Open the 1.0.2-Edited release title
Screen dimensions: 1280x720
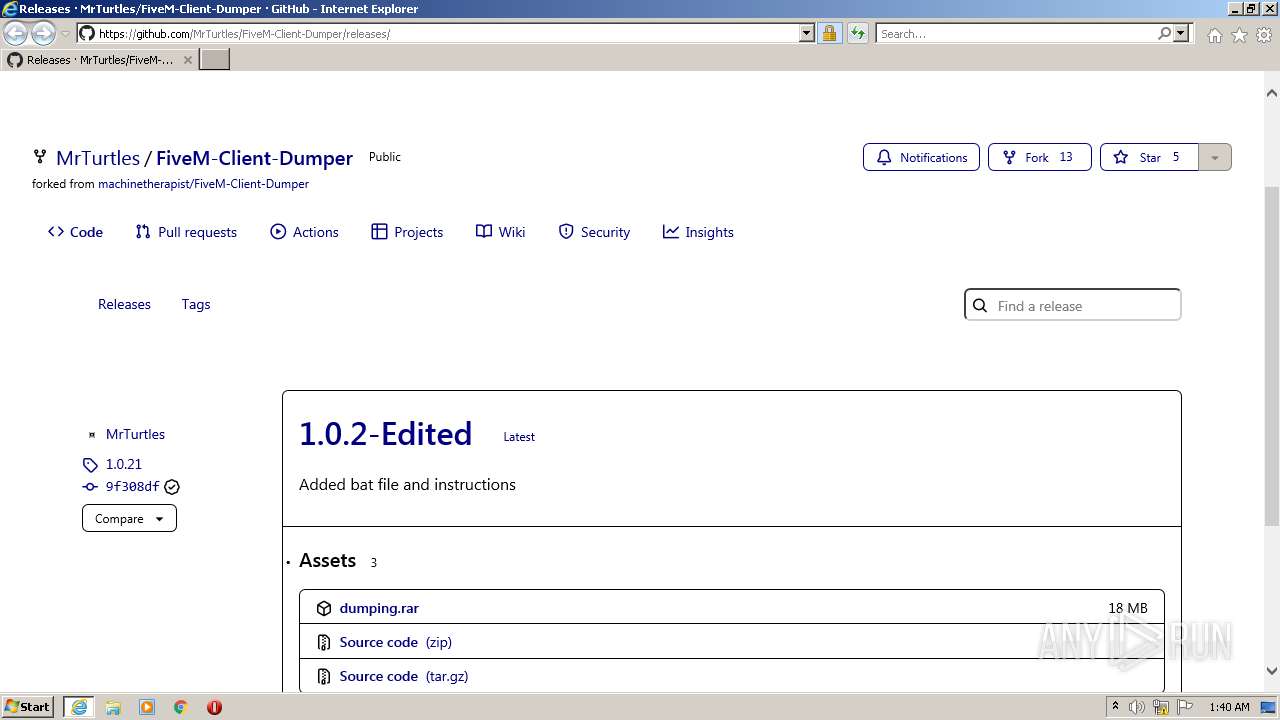[385, 434]
